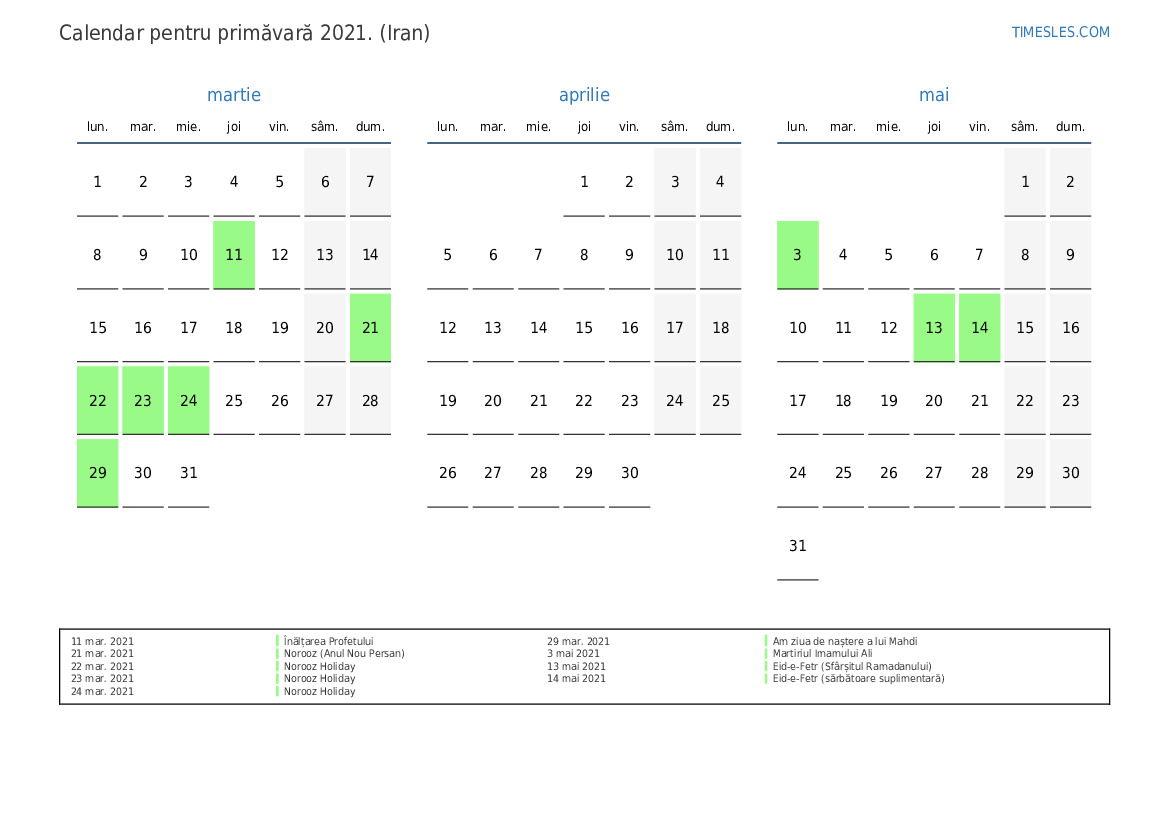This screenshot has width=1169, height=827.
Task: Click March 17 date cell
Action: coord(189,328)
